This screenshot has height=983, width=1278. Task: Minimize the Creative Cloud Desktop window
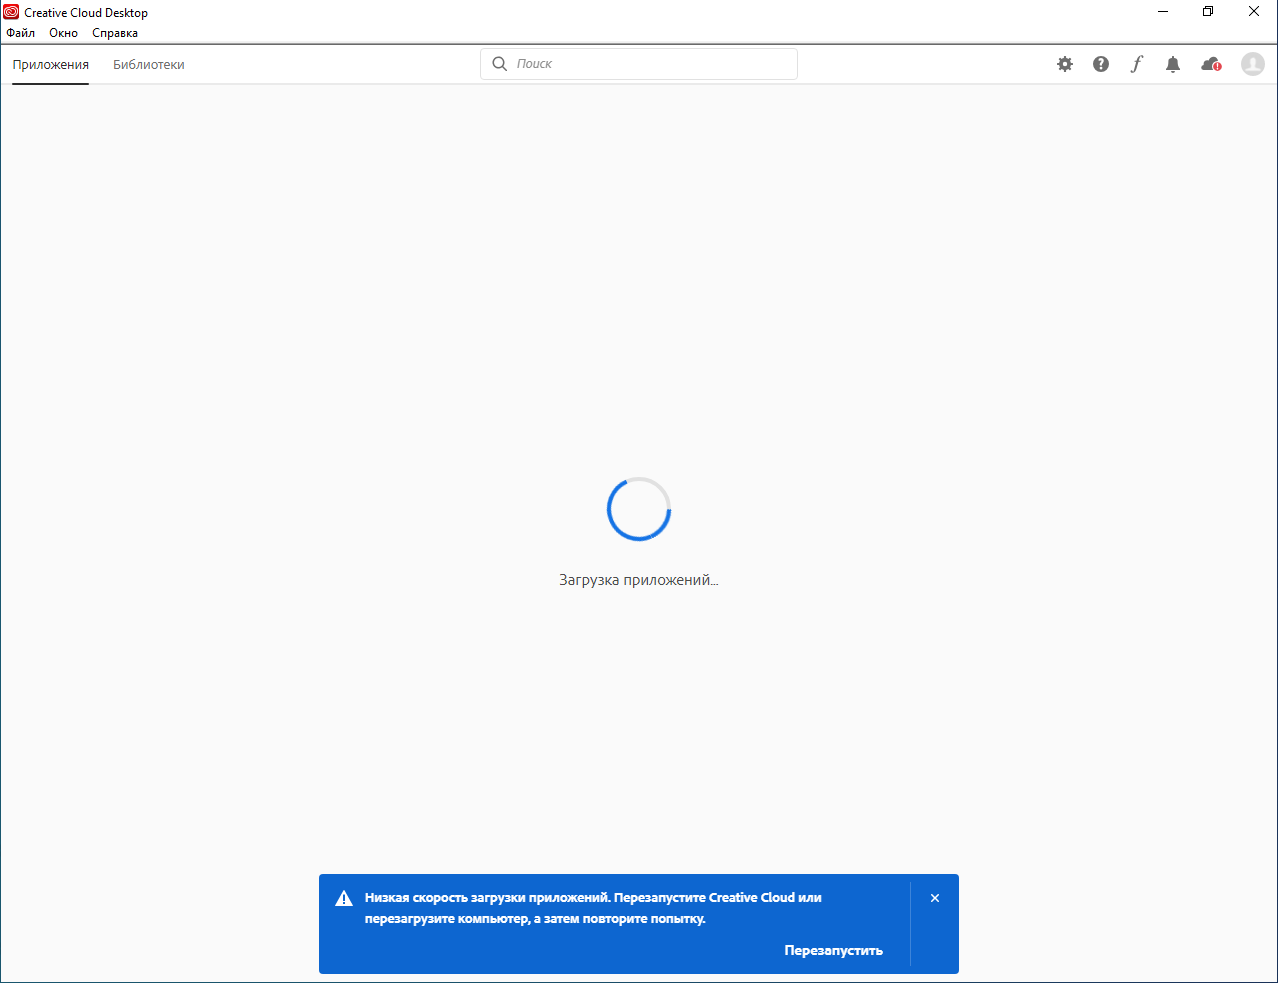(1163, 12)
